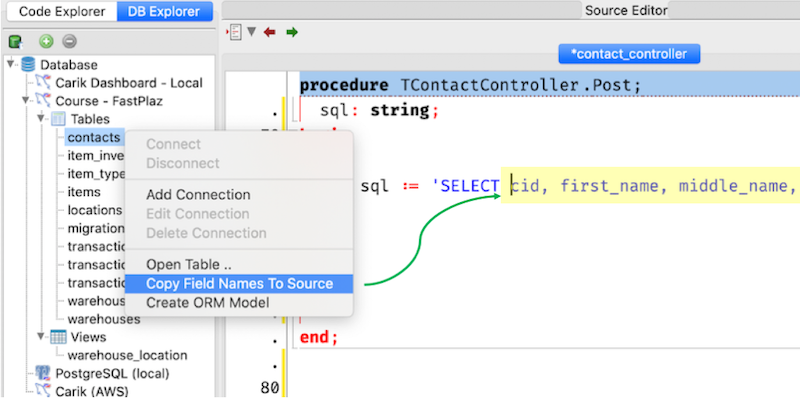This screenshot has width=800, height=401.
Task: Click the gray minus remove connection icon
Action: pyautogui.click(x=69, y=41)
